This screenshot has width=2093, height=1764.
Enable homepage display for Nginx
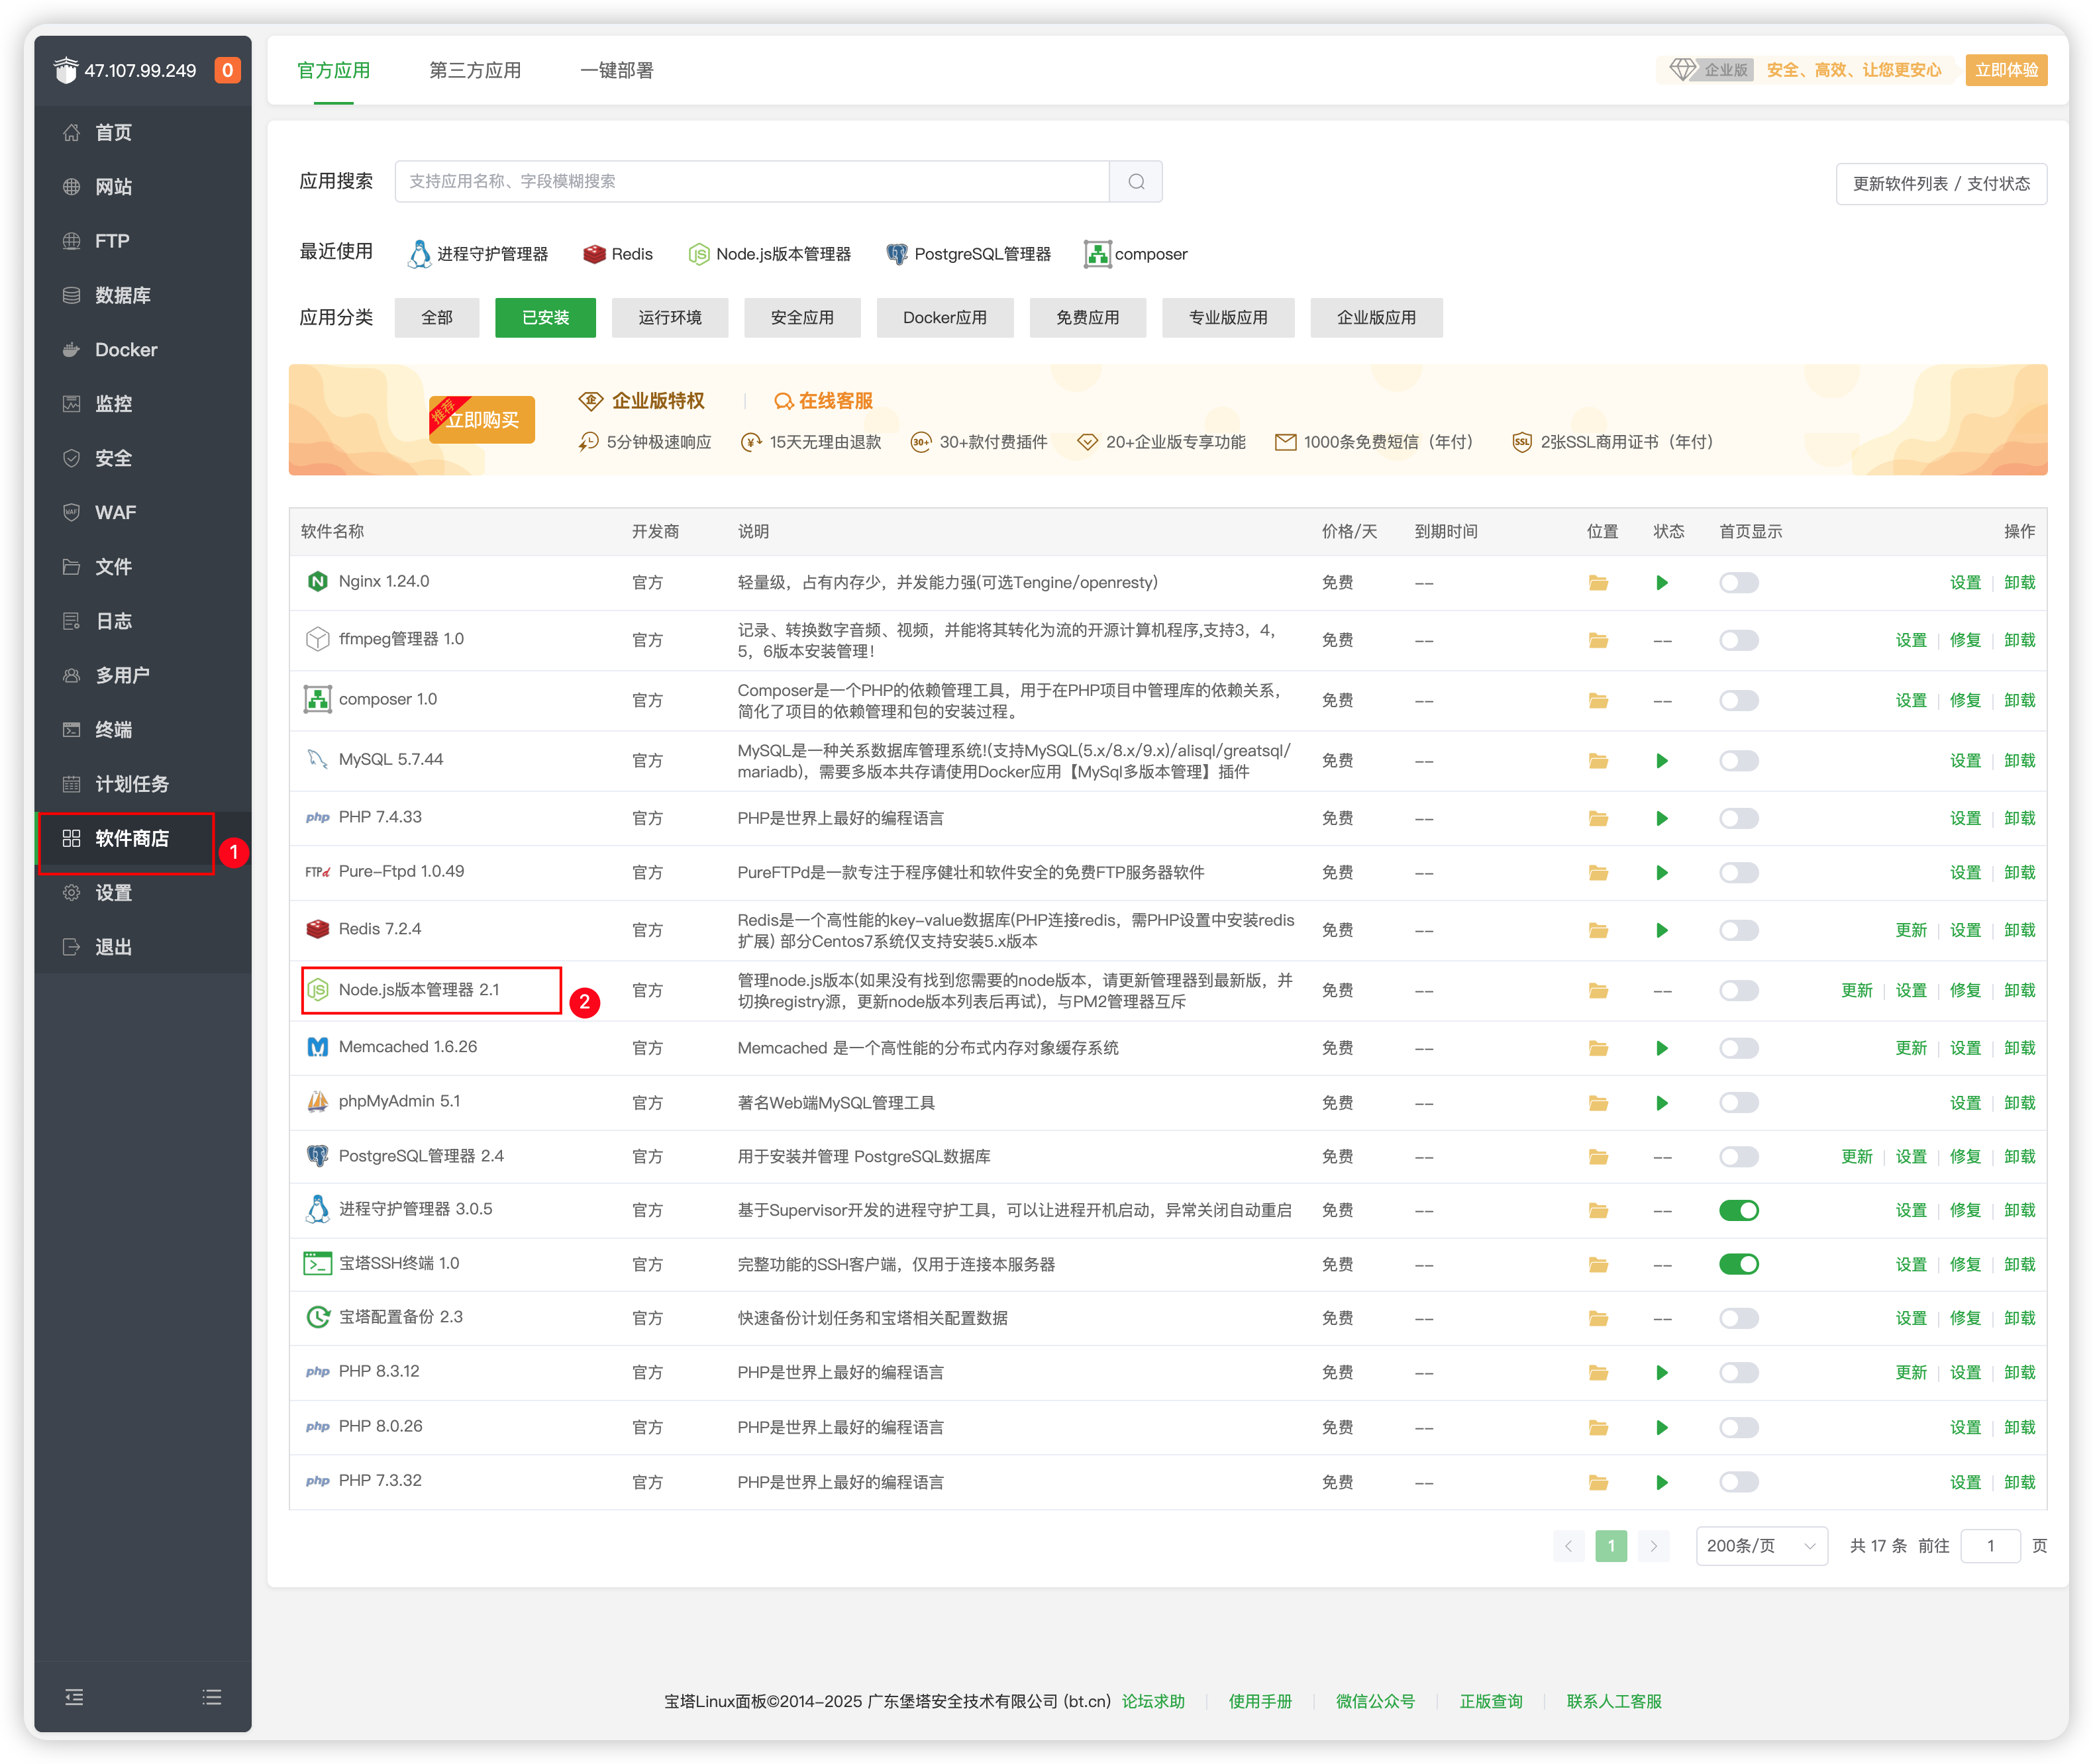(x=1738, y=583)
